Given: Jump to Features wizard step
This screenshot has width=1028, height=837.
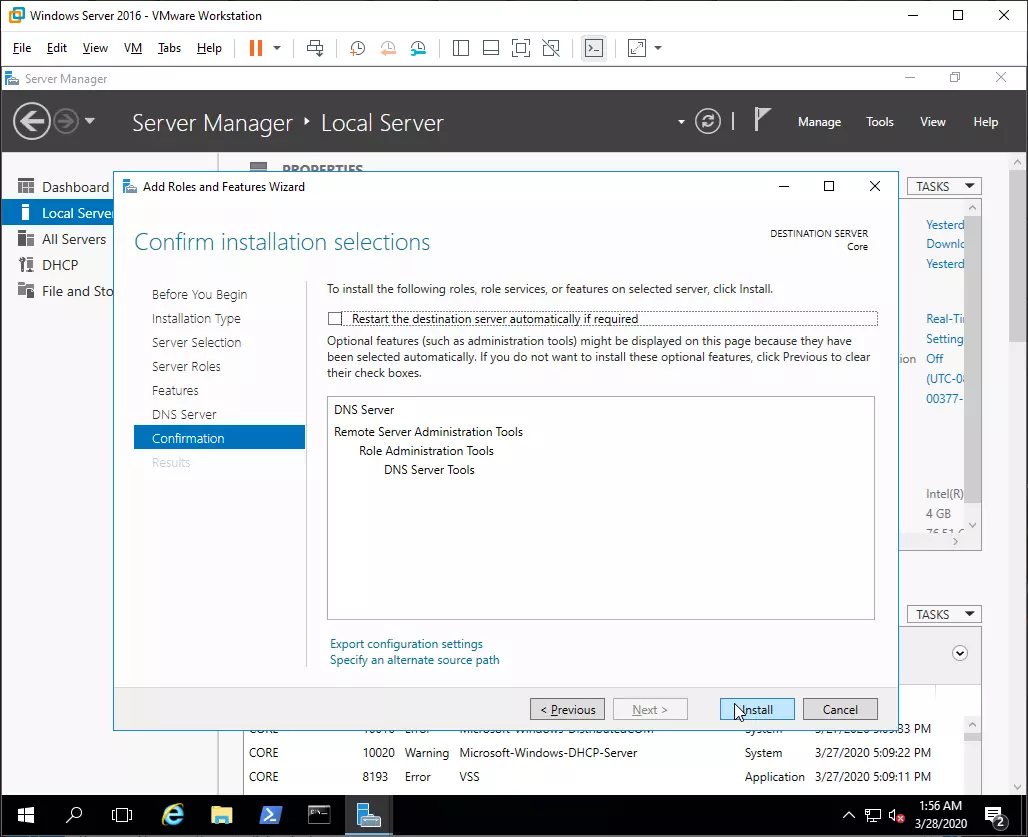Looking at the screenshot, I should coord(175,391).
